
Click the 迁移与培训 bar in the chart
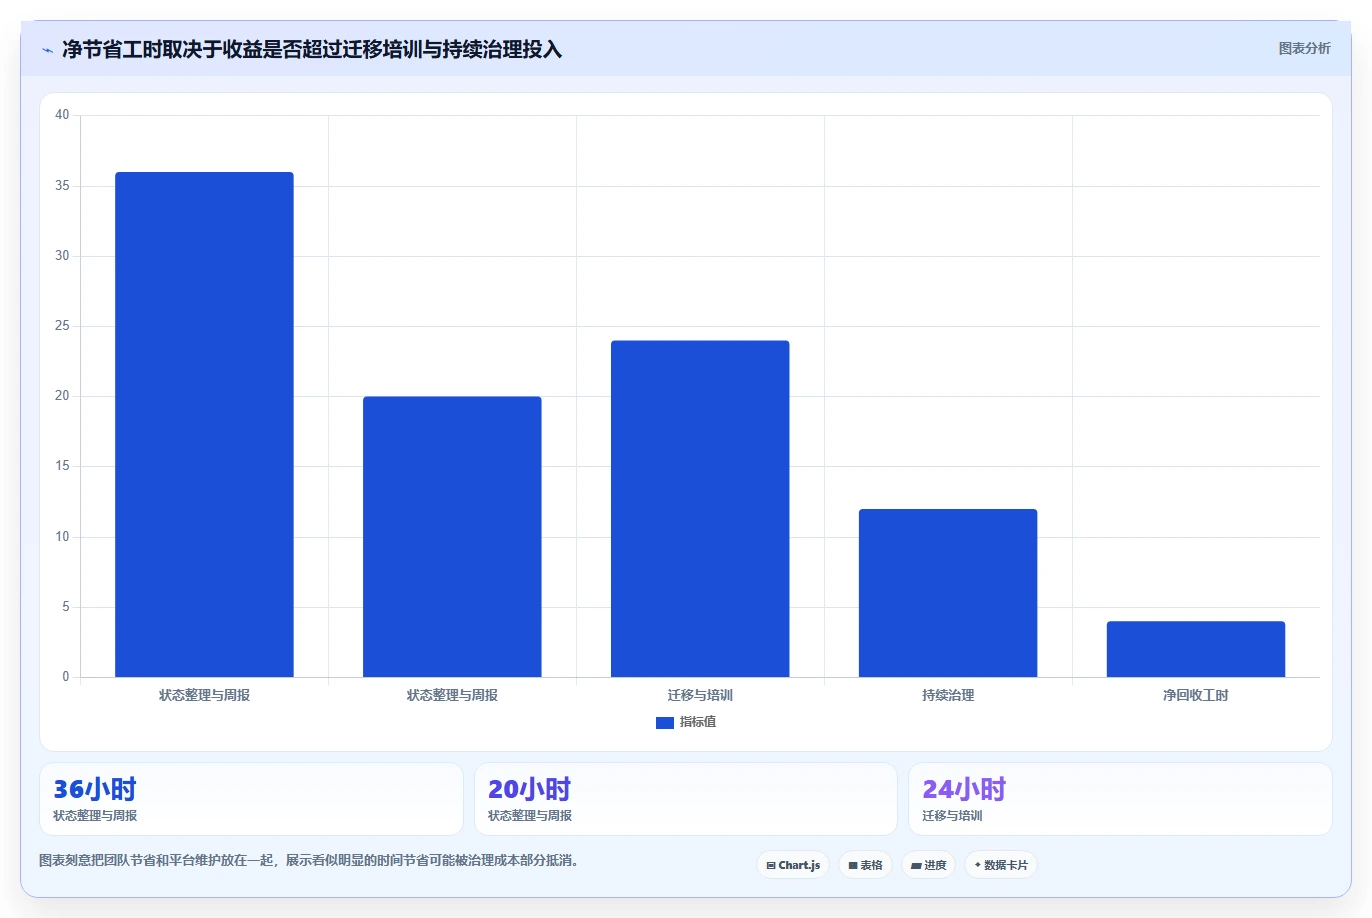[x=700, y=509]
